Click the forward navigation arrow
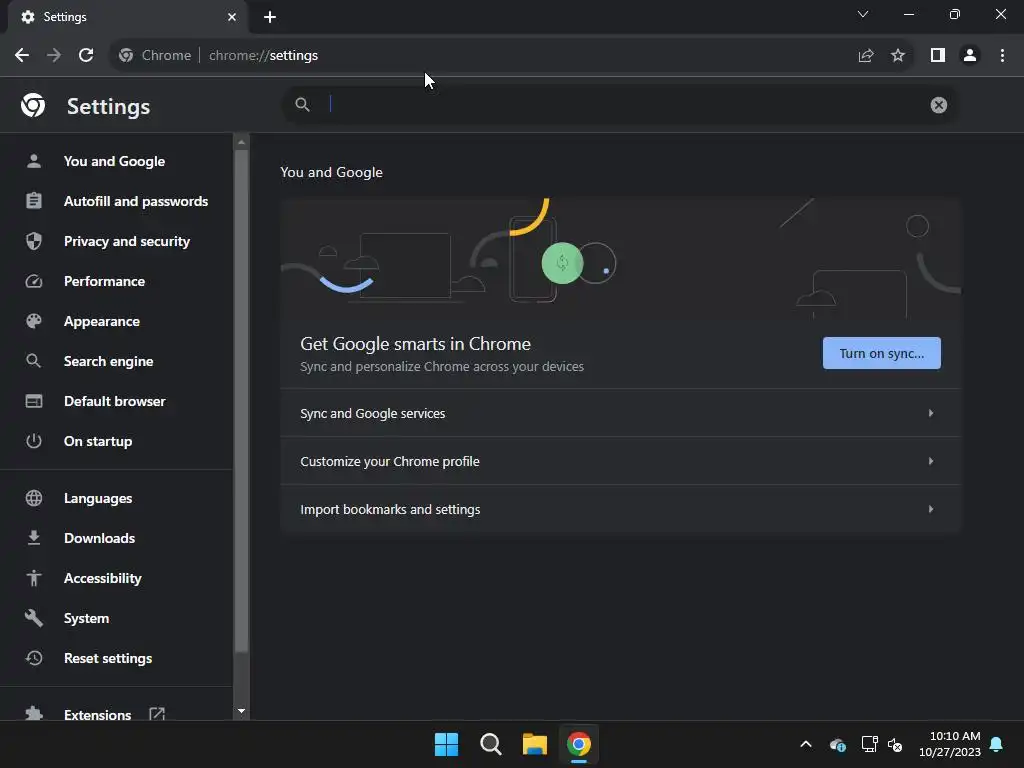Viewport: 1024px width, 768px height. coord(54,56)
